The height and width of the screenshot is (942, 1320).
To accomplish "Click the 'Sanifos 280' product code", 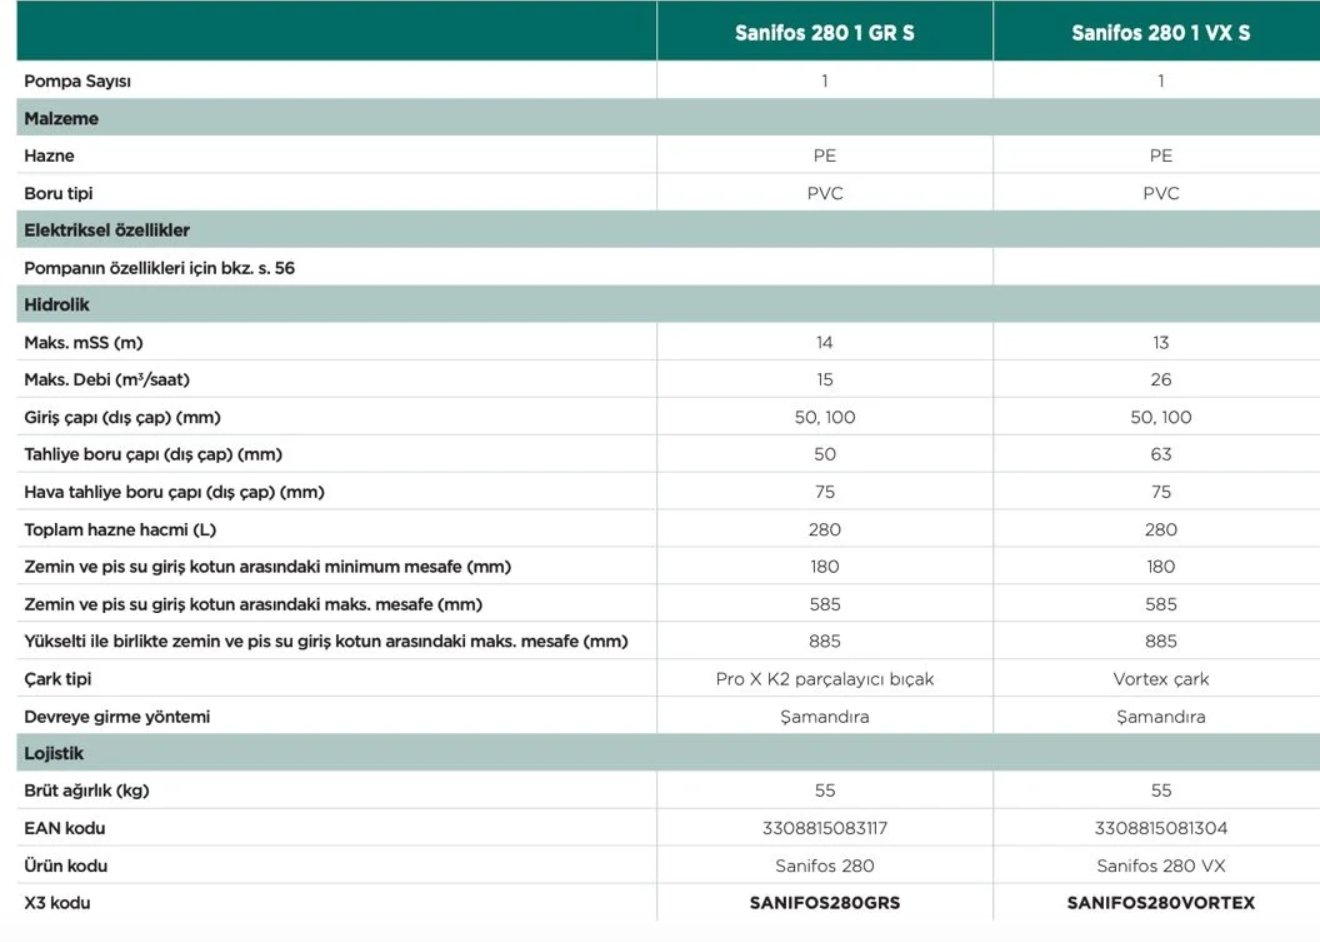I will (824, 866).
